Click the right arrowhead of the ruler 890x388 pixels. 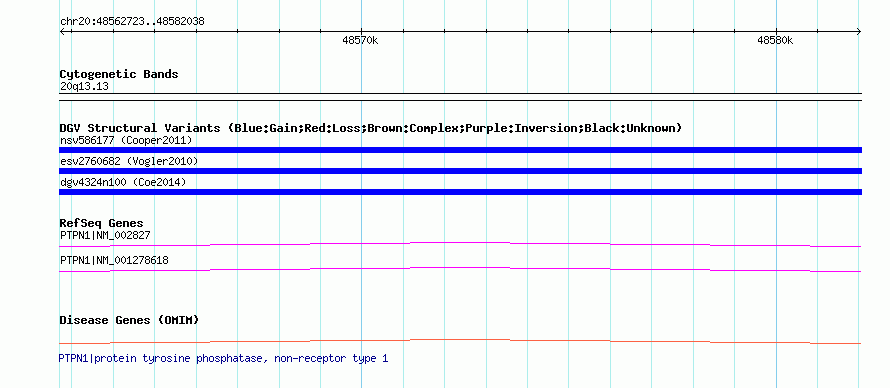(x=858, y=32)
